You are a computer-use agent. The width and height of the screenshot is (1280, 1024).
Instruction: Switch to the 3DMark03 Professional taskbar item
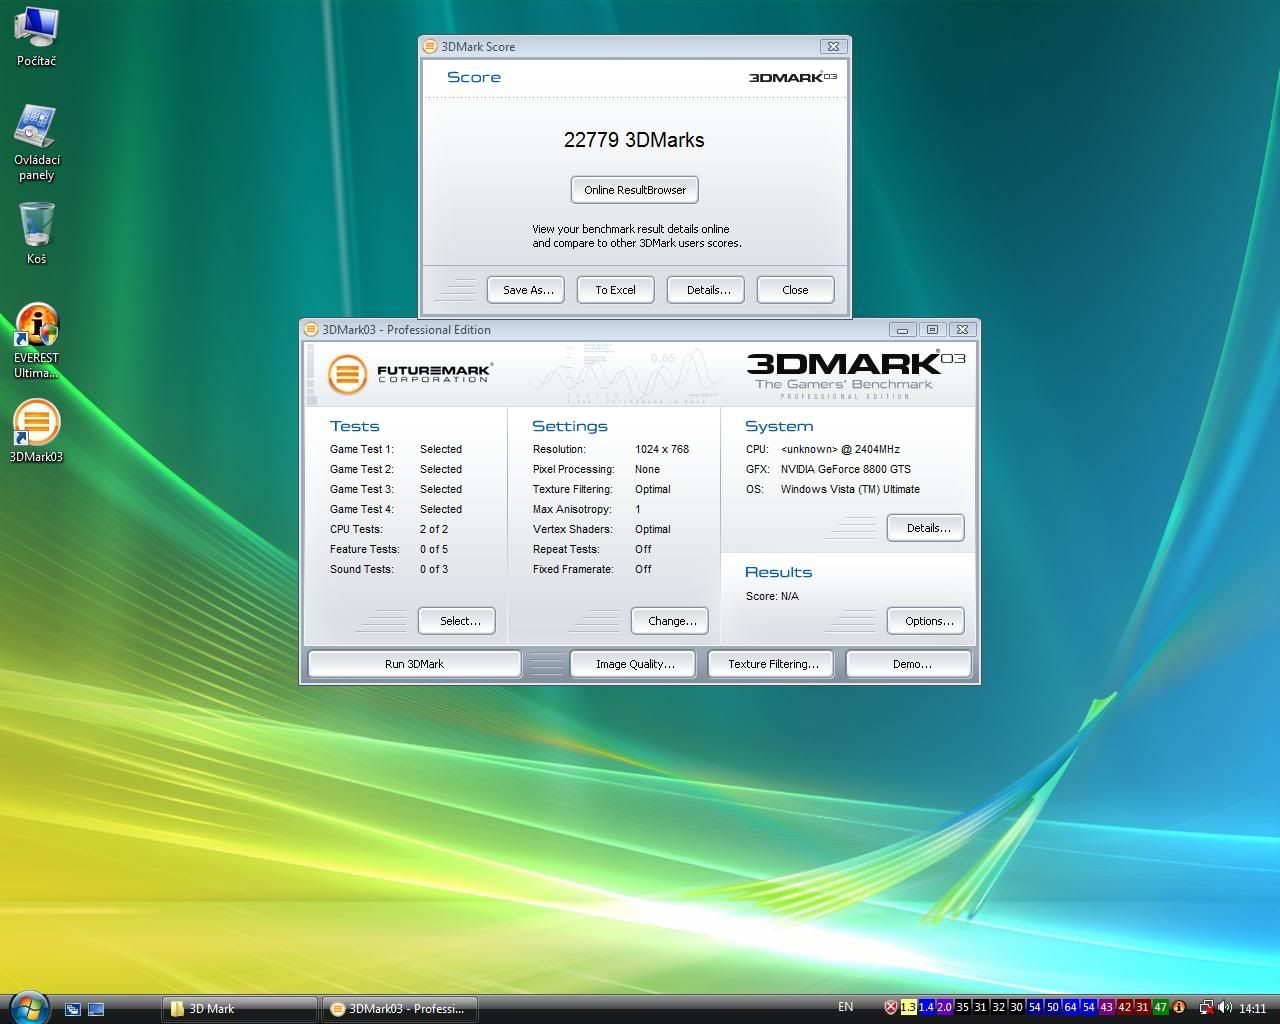pos(399,1009)
